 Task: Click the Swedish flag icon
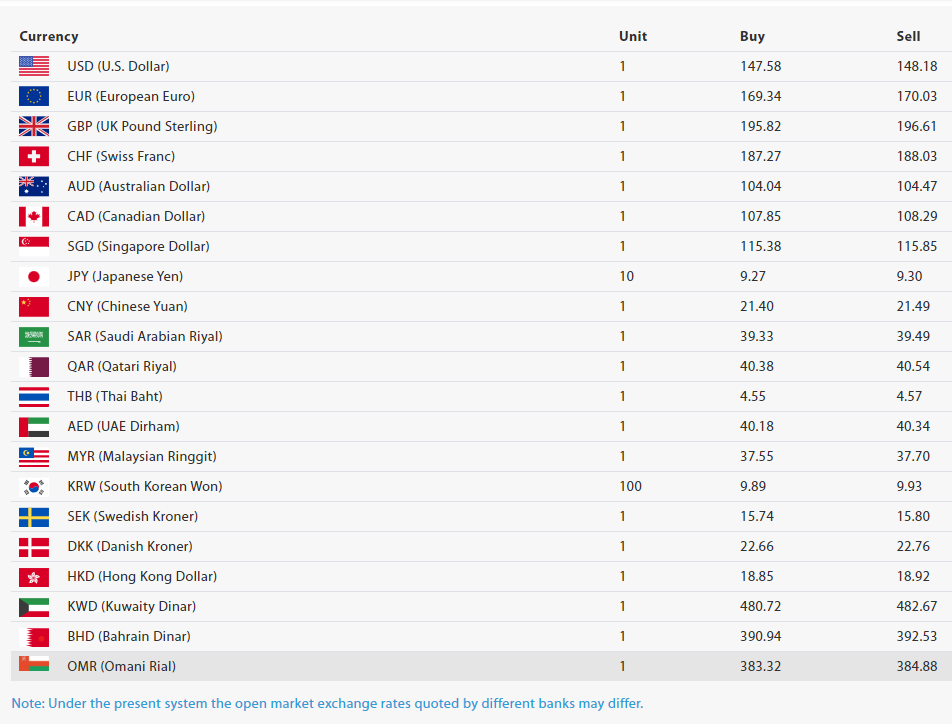[x=33, y=516]
